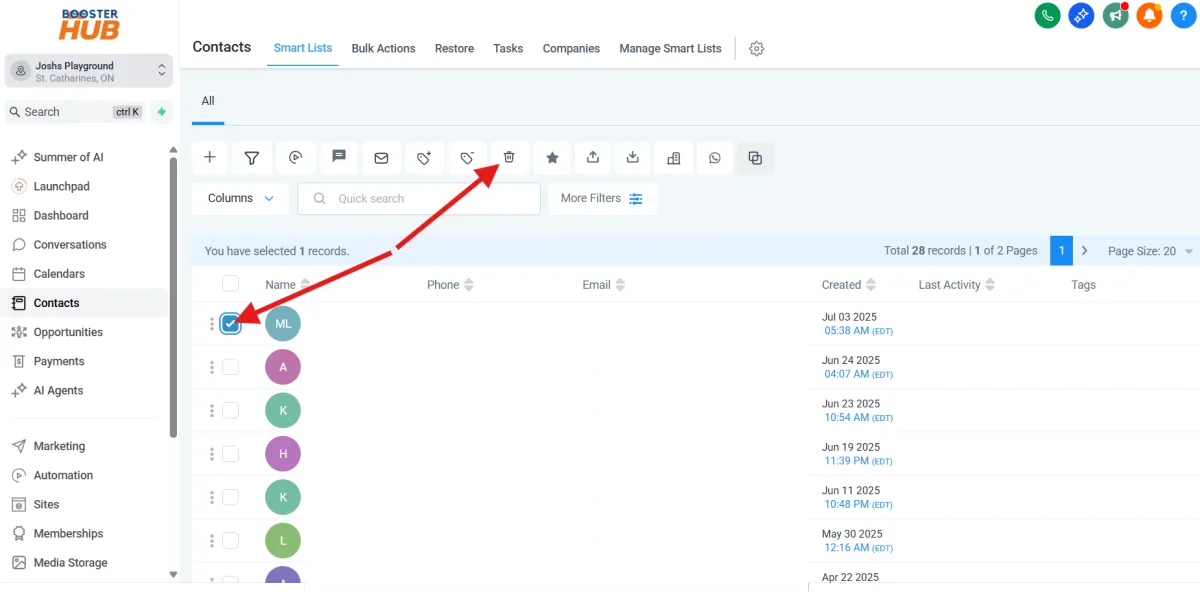The image size is (1200, 592).
Task: Click the L contact avatar
Action: coord(283,541)
